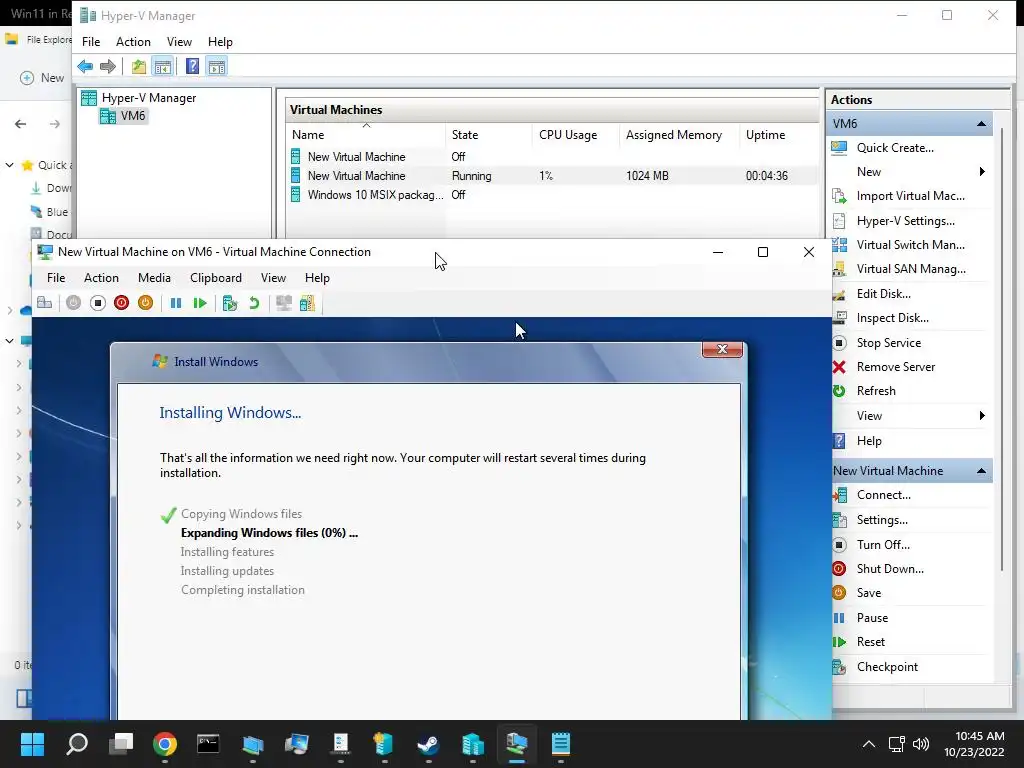
Task: Open File menu in Hyper-V Manager
Action: pos(91,42)
